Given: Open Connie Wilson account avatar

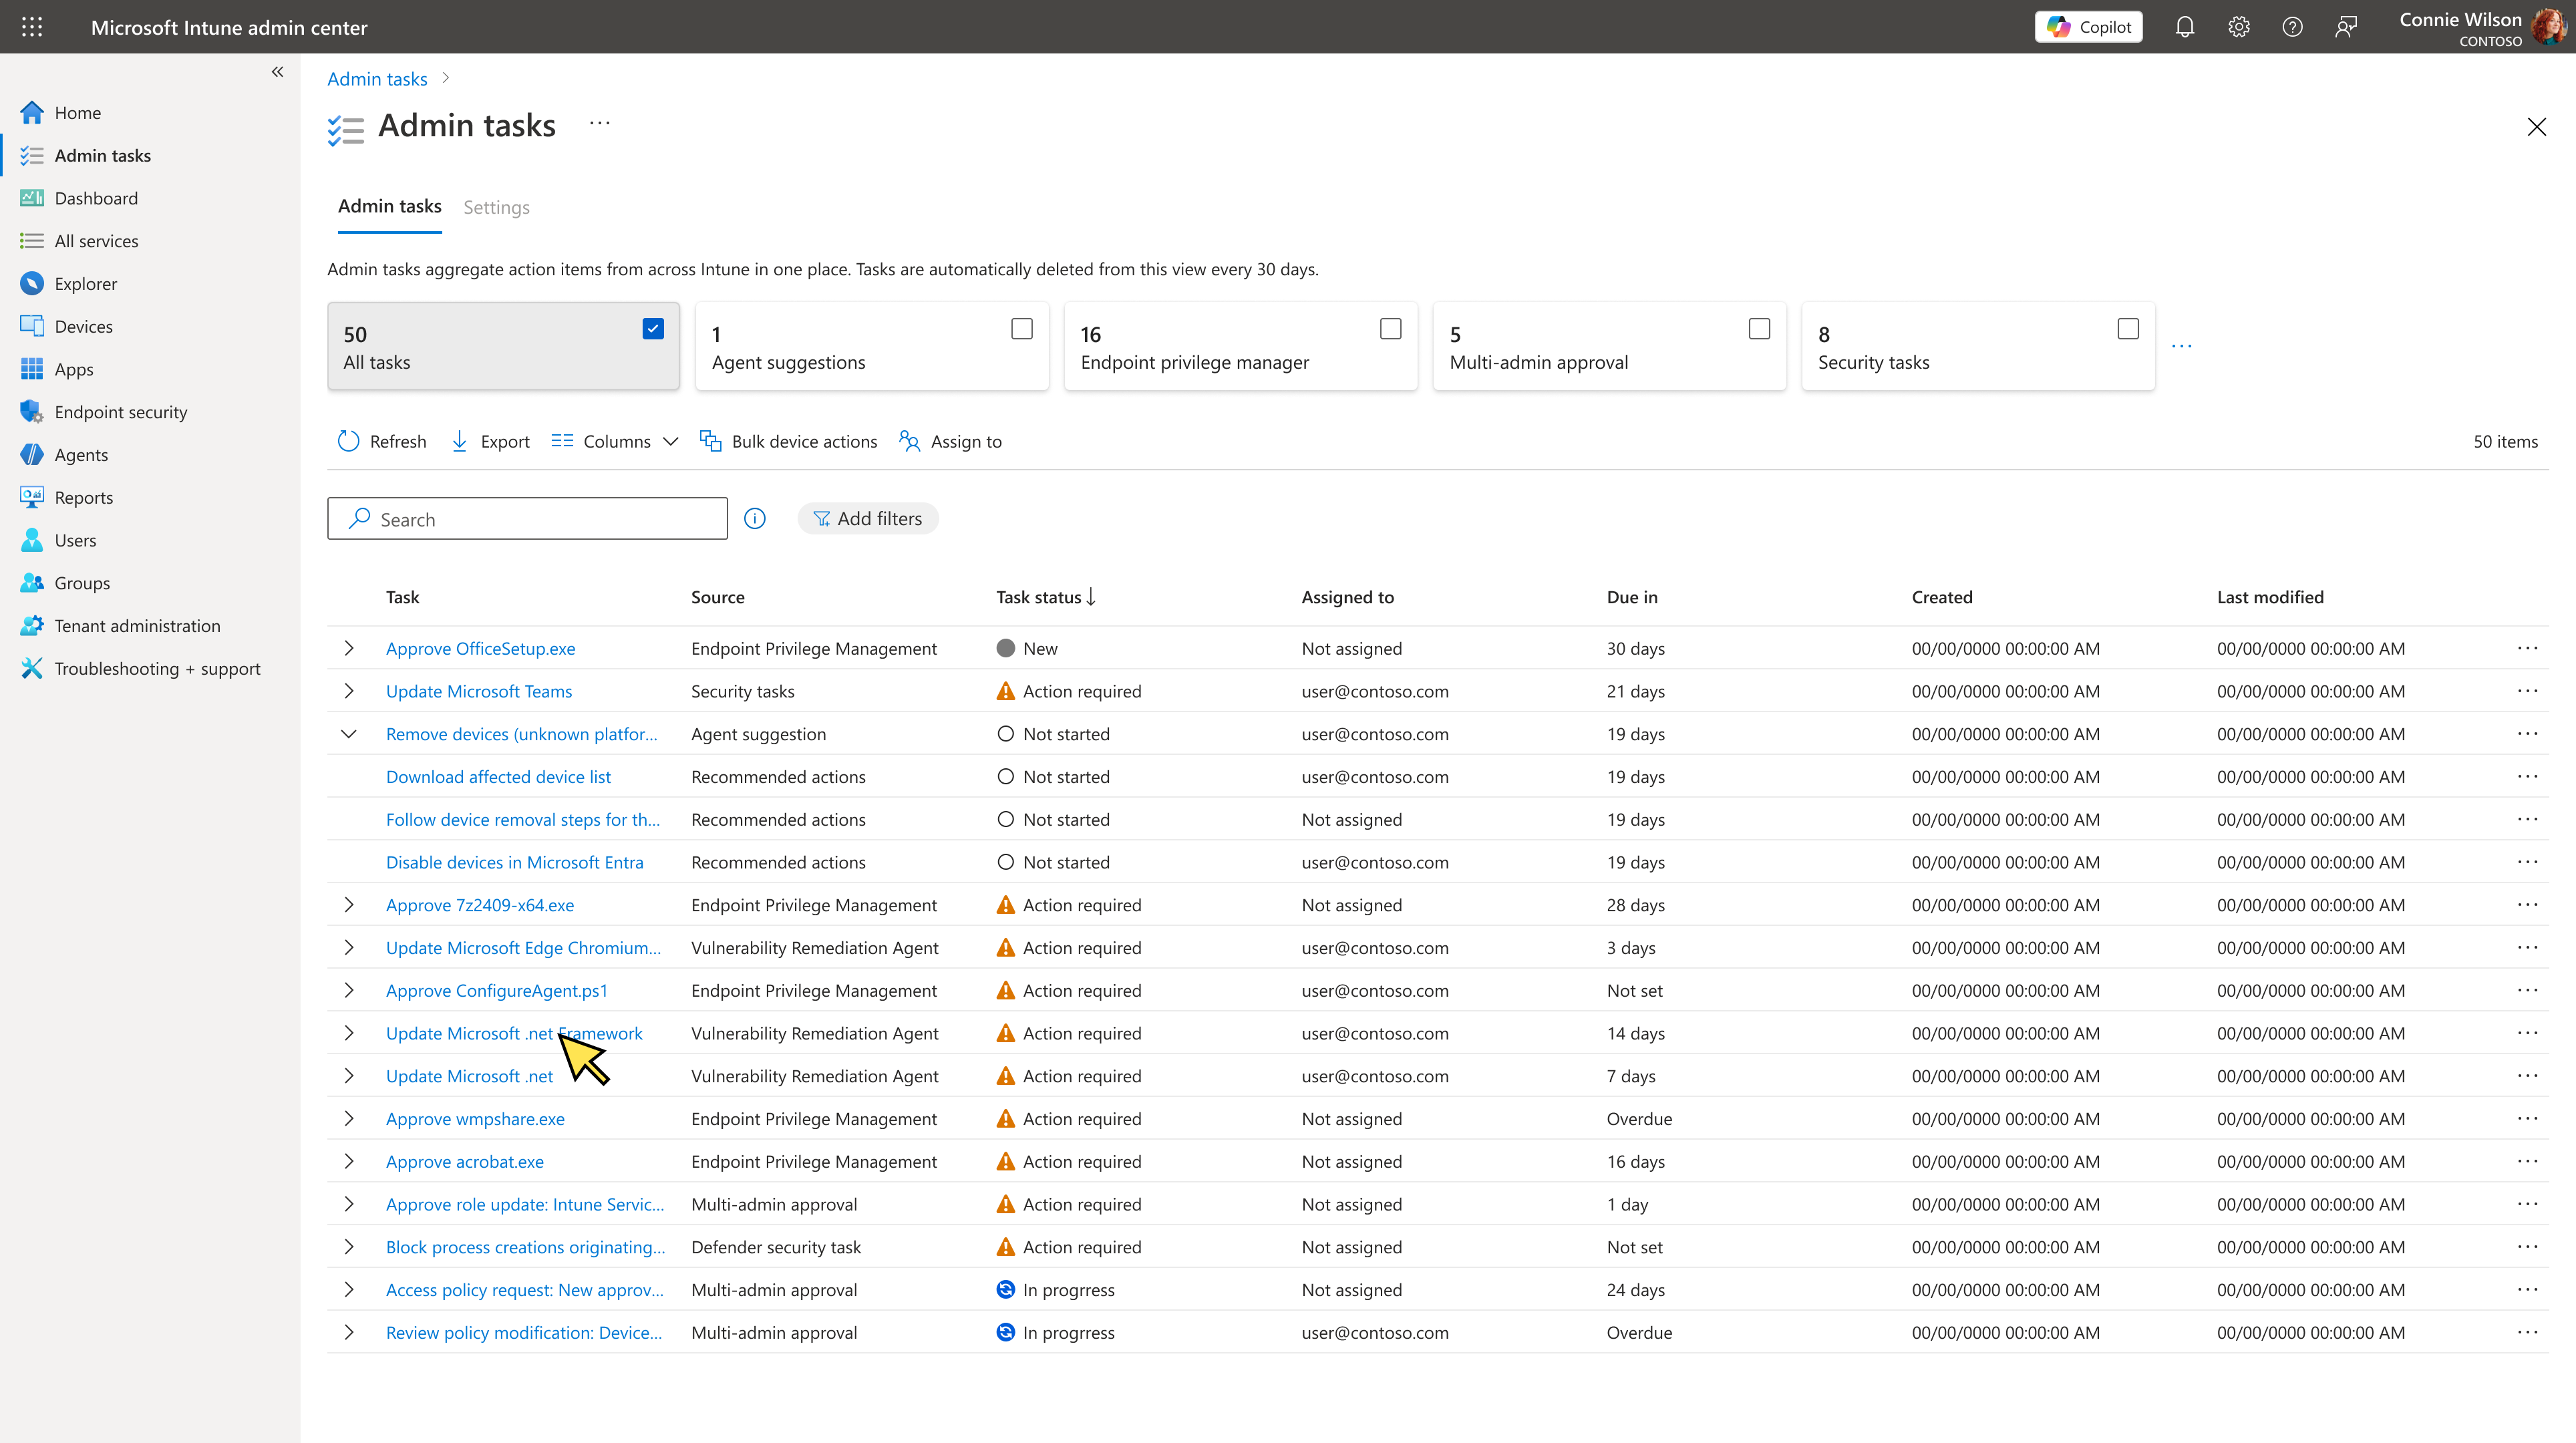Looking at the screenshot, I should pos(2549,27).
